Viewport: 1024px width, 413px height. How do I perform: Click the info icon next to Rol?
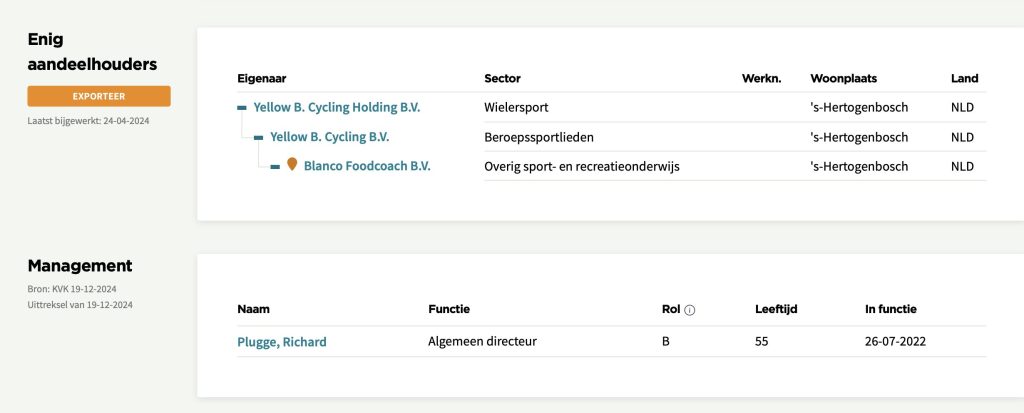click(x=690, y=310)
